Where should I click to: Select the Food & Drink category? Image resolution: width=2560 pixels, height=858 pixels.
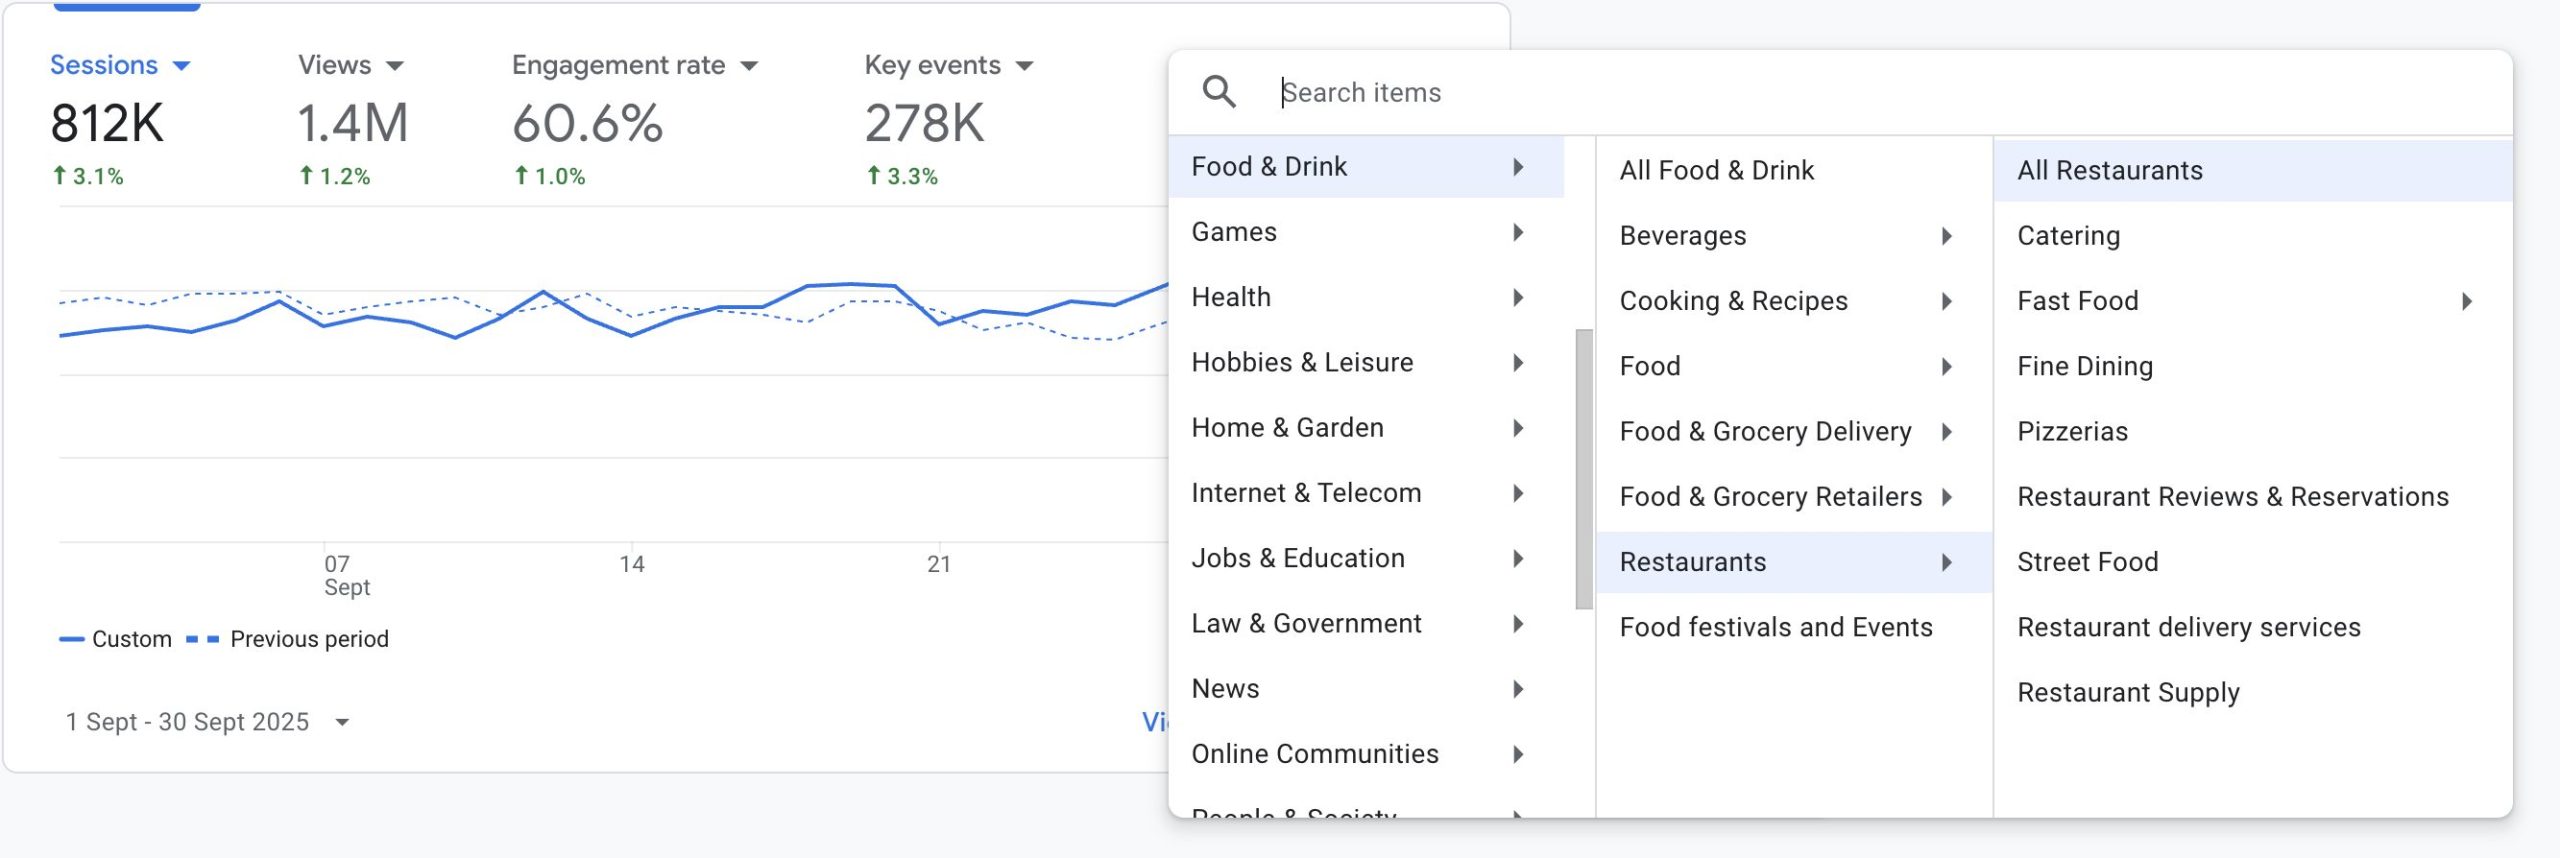click(1268, 166)
